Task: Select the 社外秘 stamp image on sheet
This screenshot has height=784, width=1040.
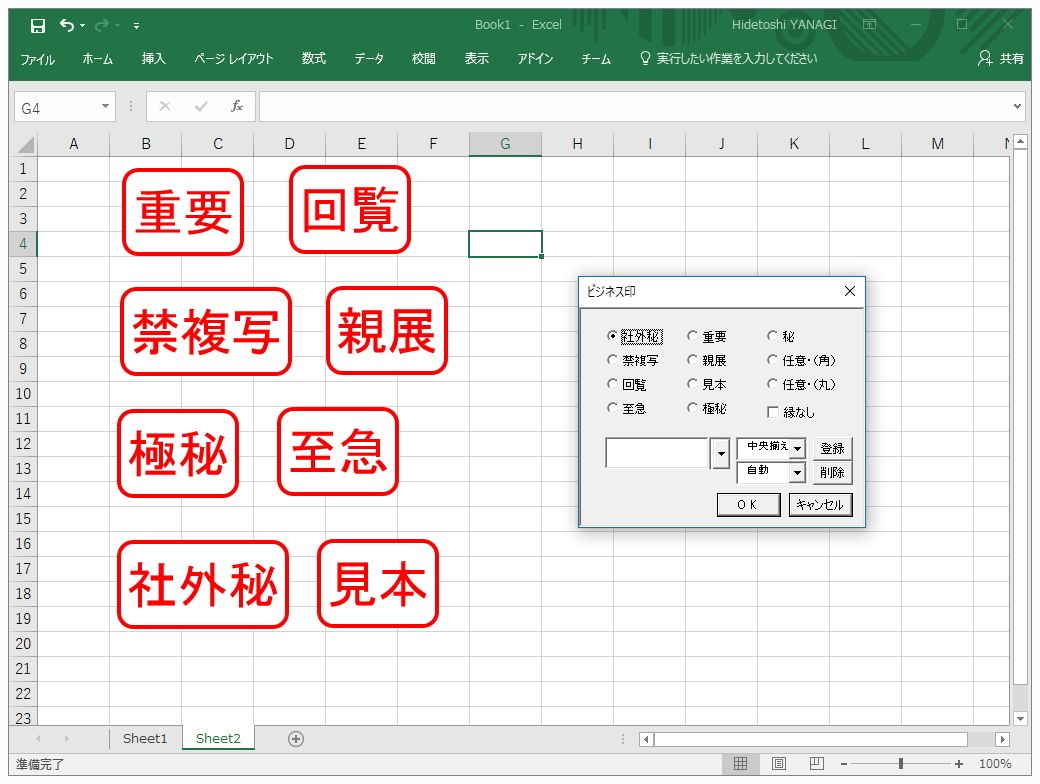Action: 203,584
